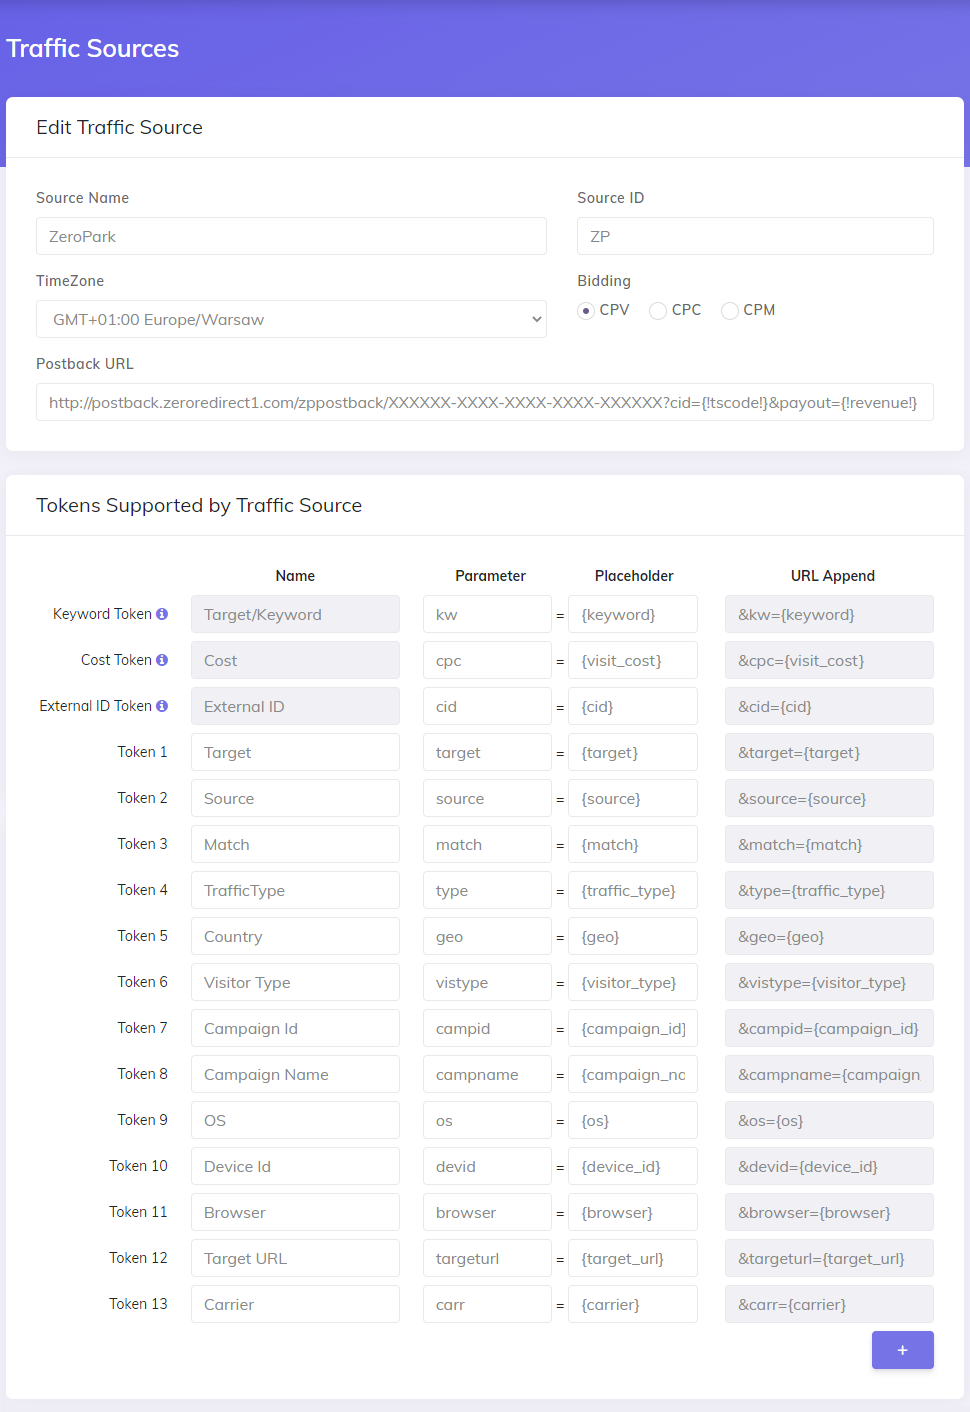Add a new token with plus button
This screenshot has height=1412, width=970.
click(x=903, y=1350)
